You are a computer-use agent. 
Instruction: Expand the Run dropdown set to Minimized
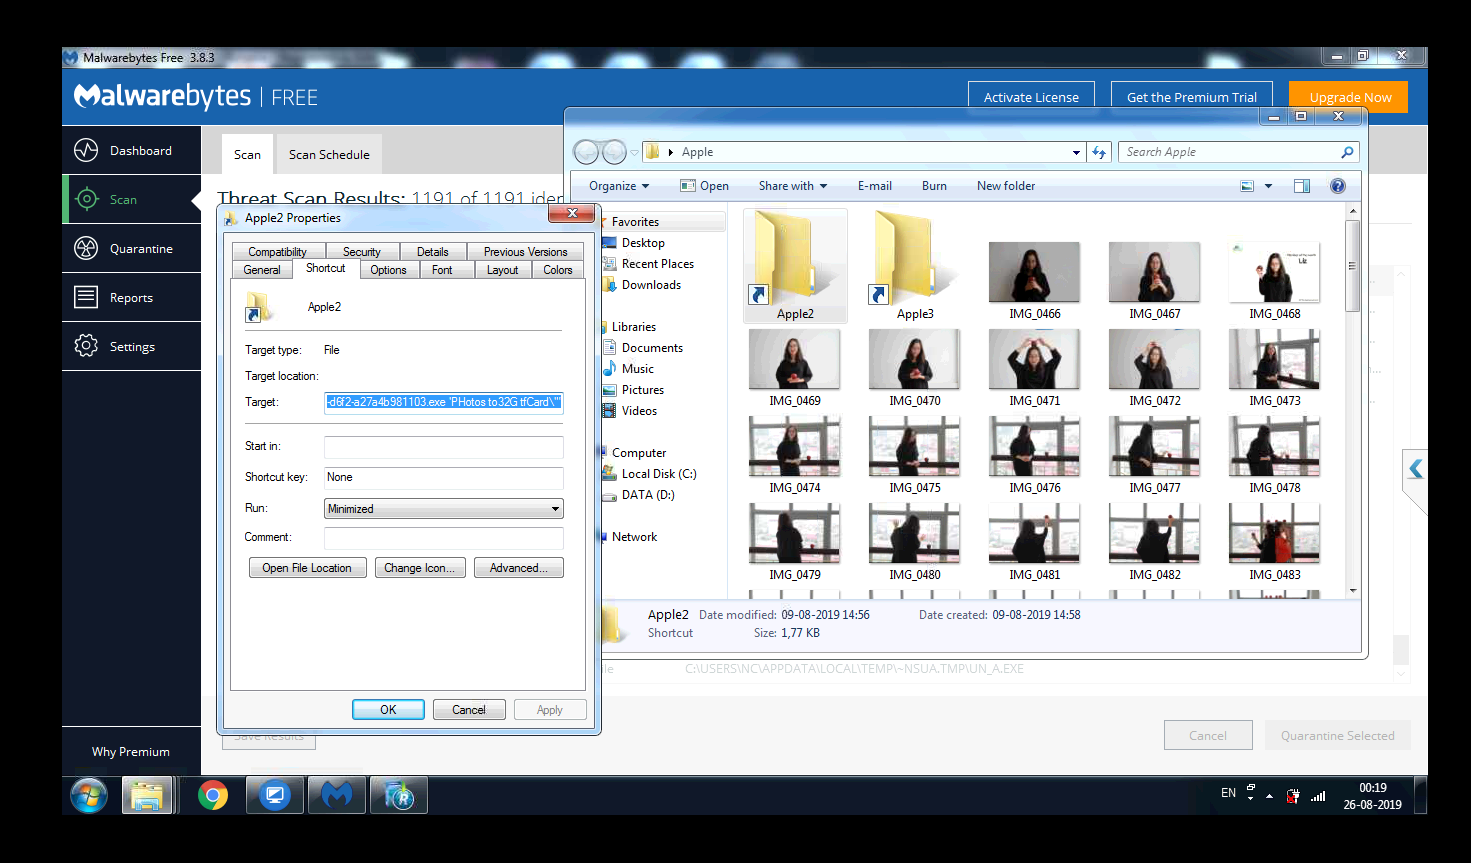click(555, 509)
